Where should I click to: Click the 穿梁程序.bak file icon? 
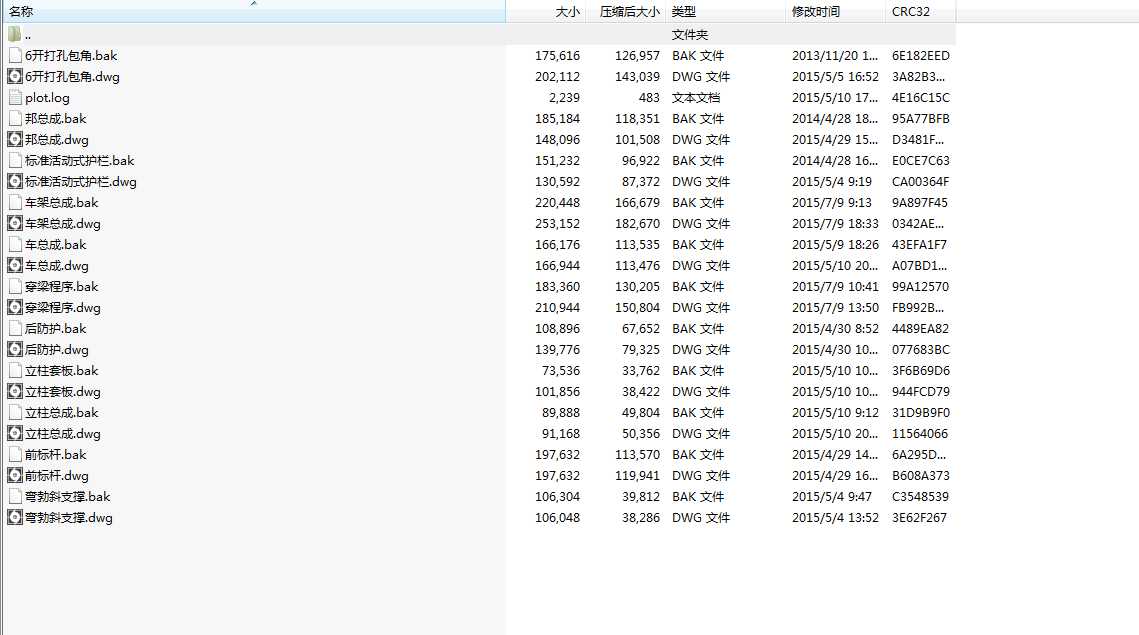click(15, 287)
